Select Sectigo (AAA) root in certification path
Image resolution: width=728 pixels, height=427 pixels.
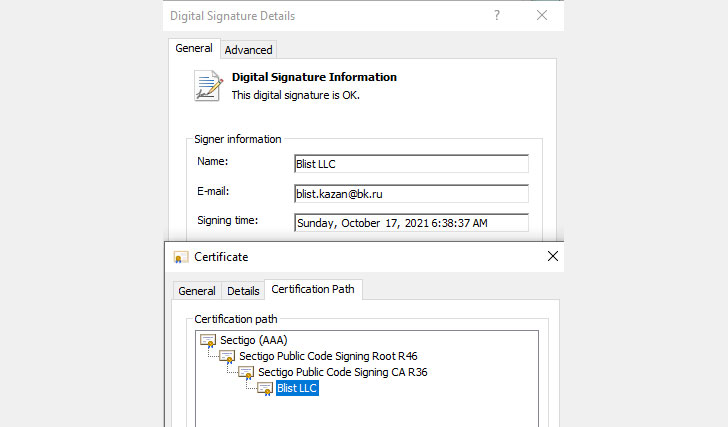(254, 340)
